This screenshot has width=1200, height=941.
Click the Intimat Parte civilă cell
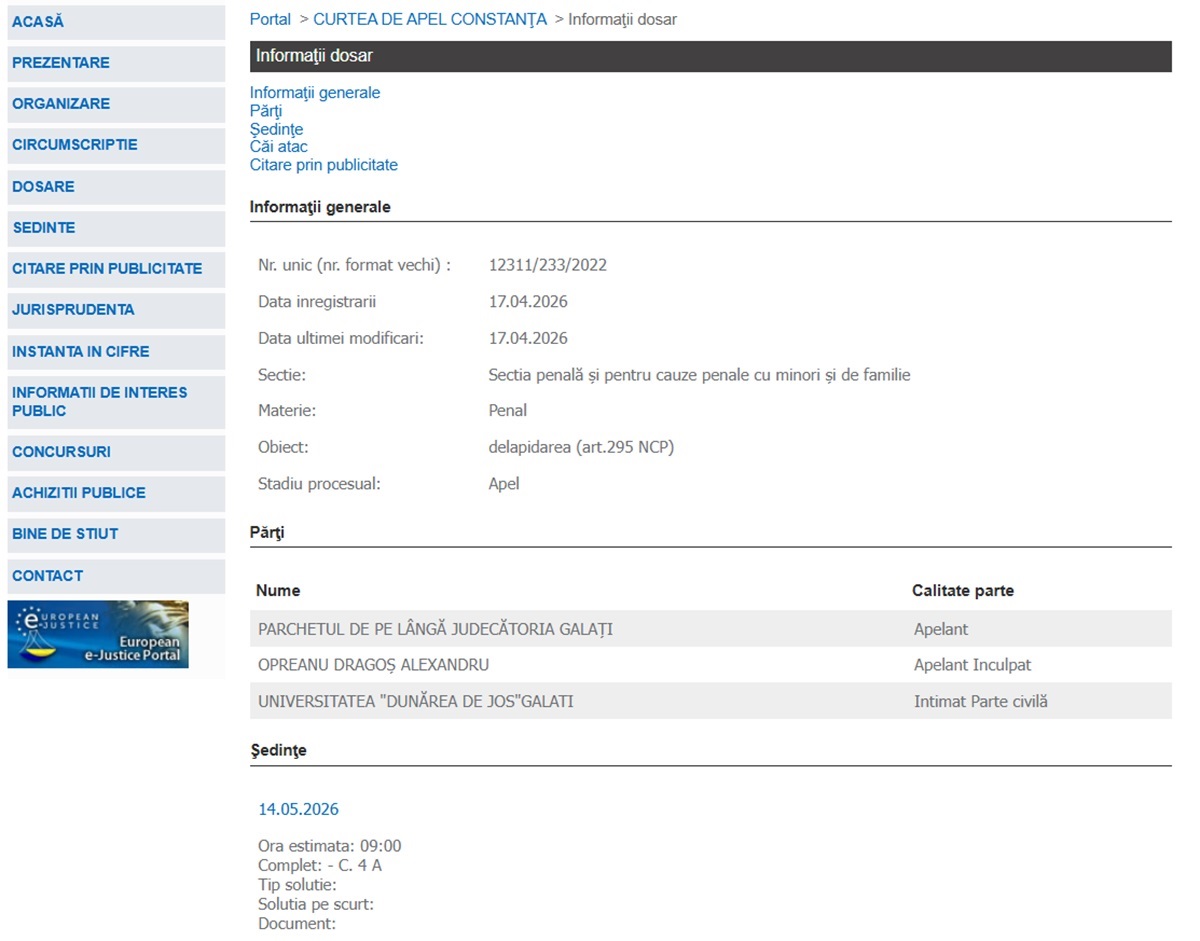[981, 702]
